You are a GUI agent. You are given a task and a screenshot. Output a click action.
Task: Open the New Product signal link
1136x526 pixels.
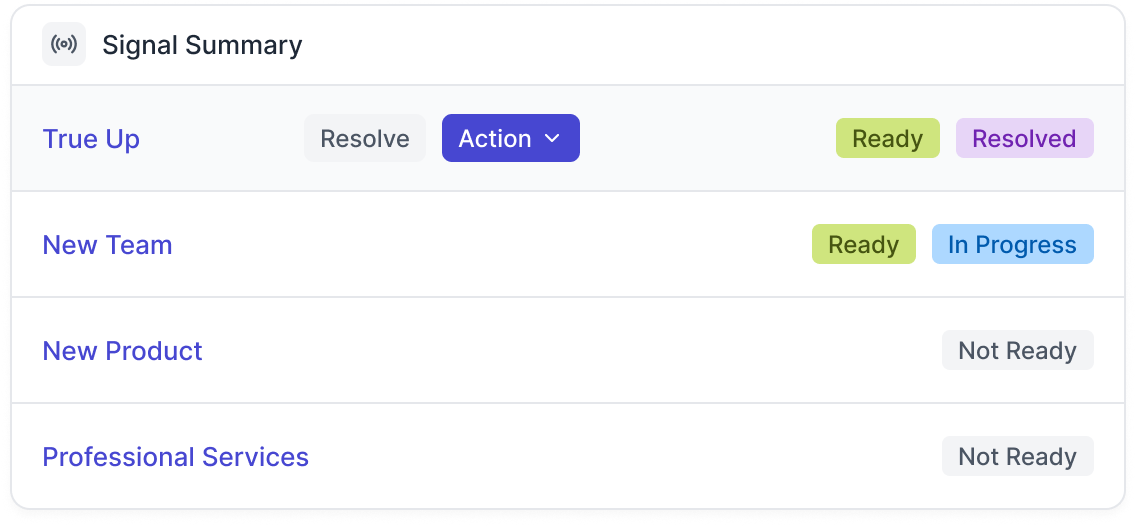pos(122,351)
